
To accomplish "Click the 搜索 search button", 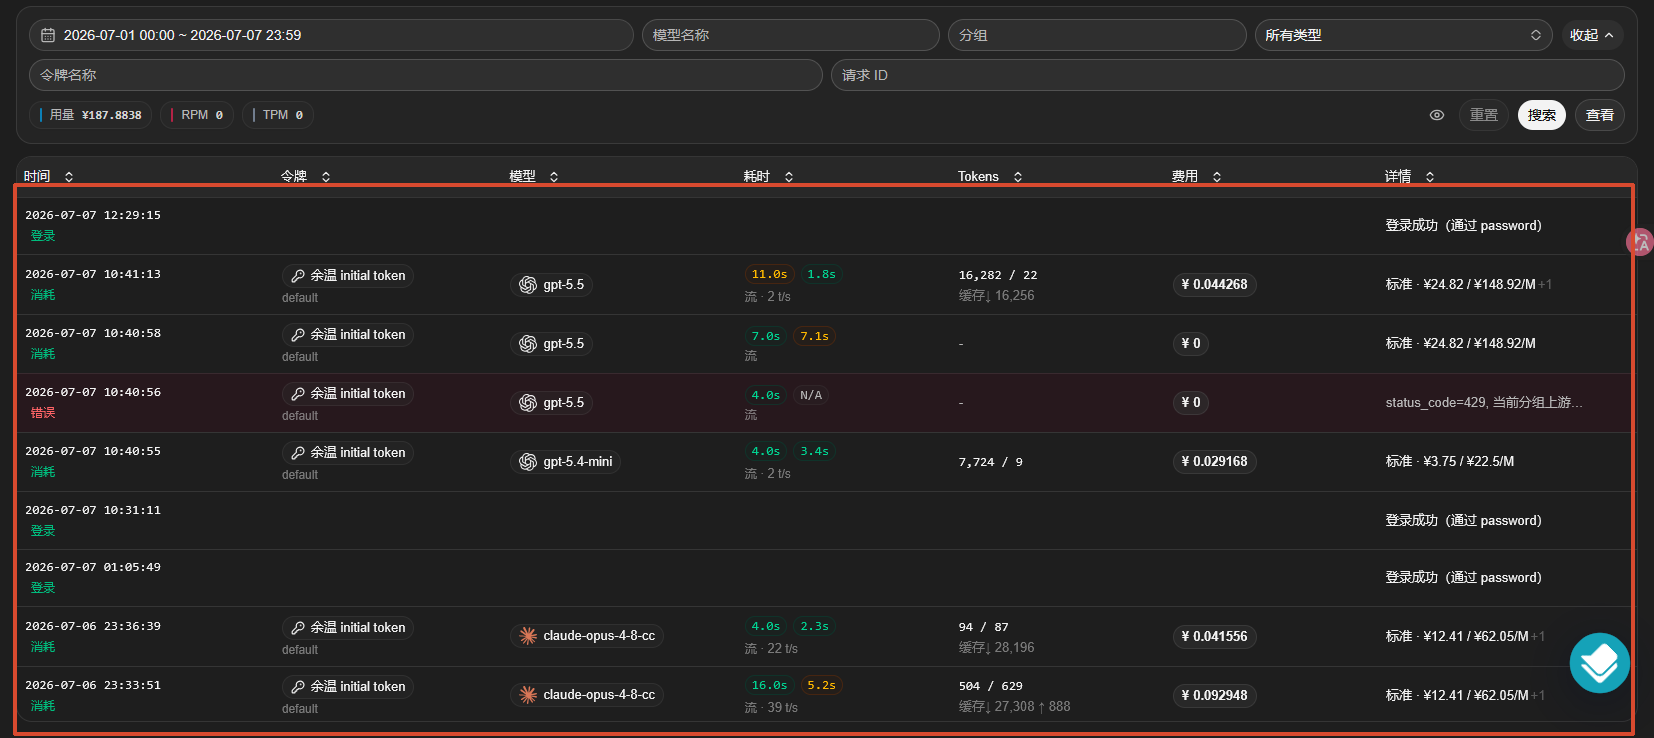I will tap(1541, 115).
